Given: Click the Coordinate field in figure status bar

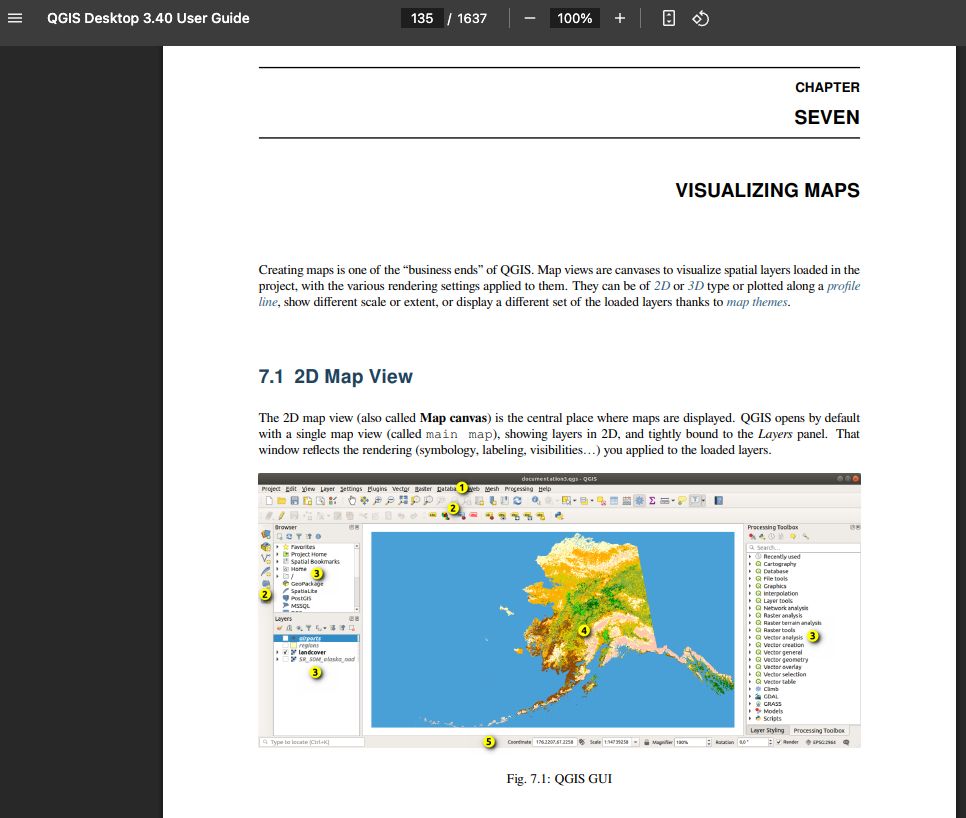Looking at the screenshot, I should coord(554,742).
